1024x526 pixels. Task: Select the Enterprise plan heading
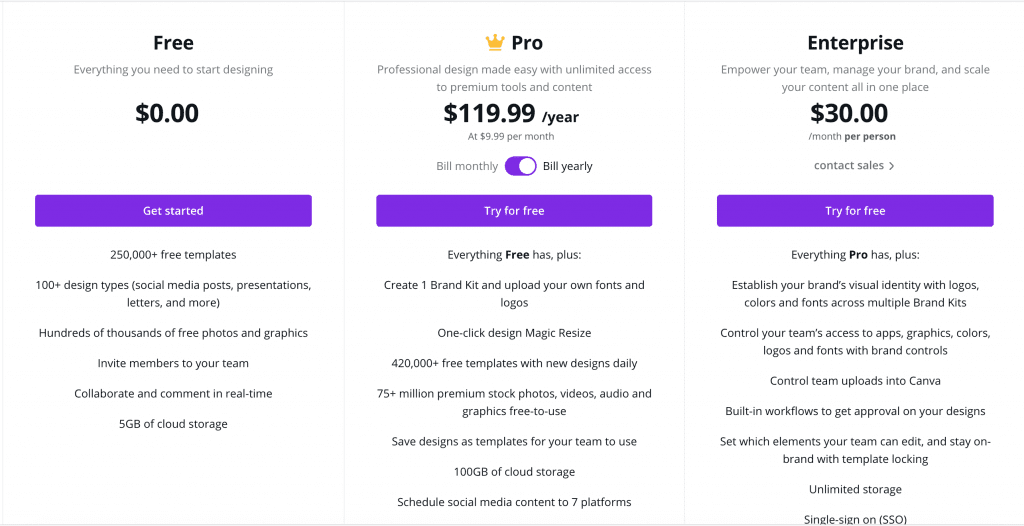(x=856, y=42)
